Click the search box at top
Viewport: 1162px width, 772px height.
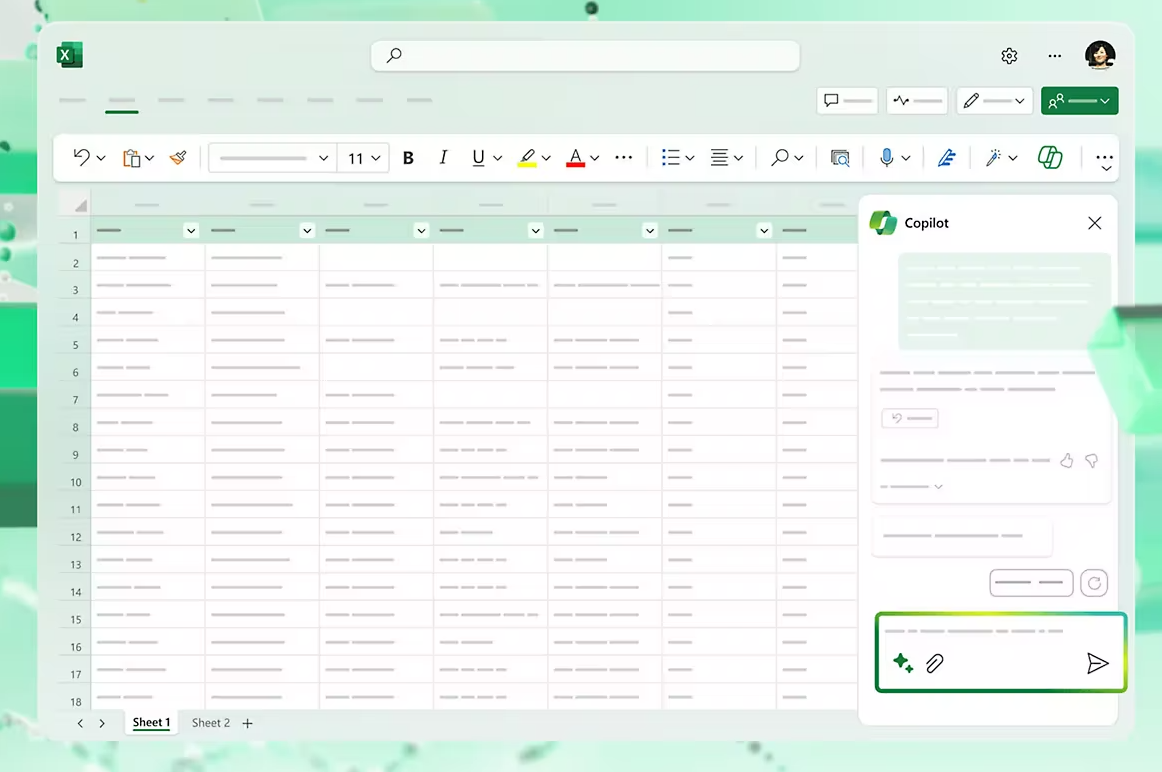point(585,56)
